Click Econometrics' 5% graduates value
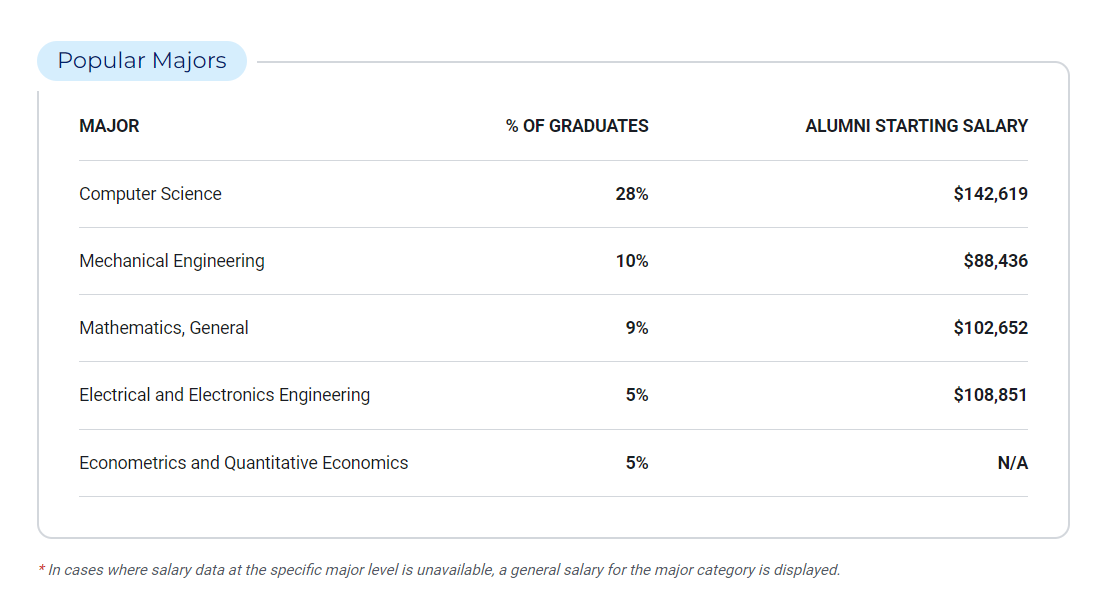The height and width of the screenshot is (610, 1107). tap(637, 463)
